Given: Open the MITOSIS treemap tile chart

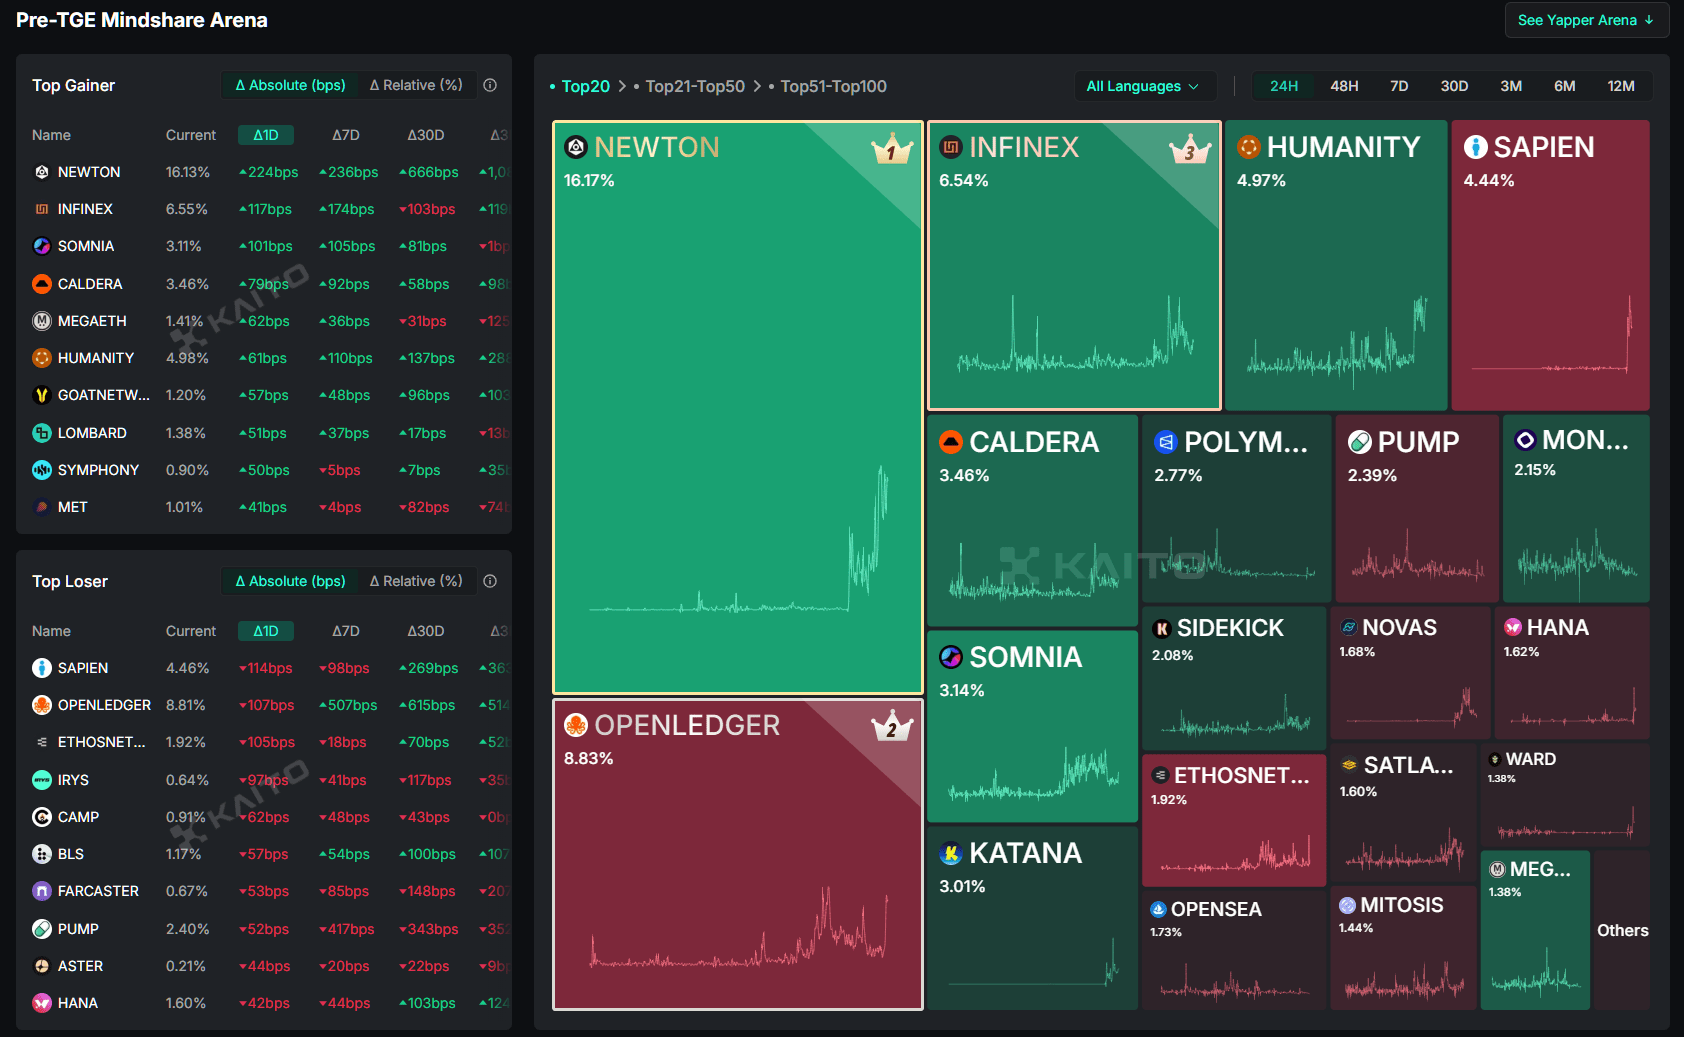Looking at the screenshot, I should coord(1403,948).
